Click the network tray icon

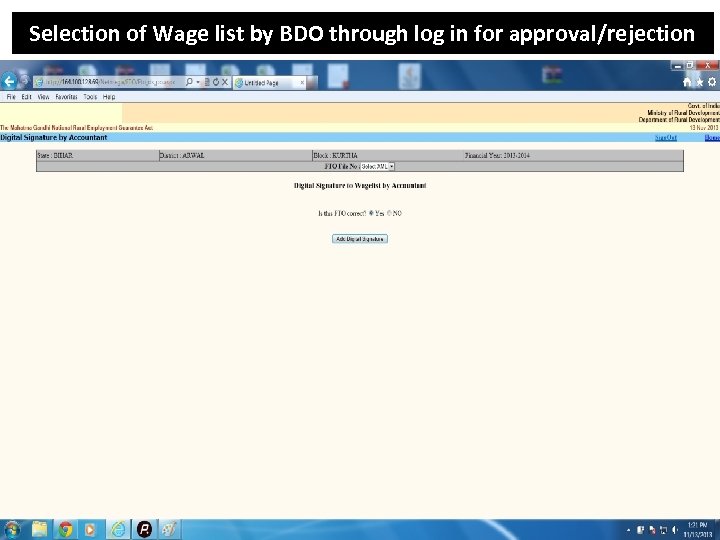coord(663,530)
